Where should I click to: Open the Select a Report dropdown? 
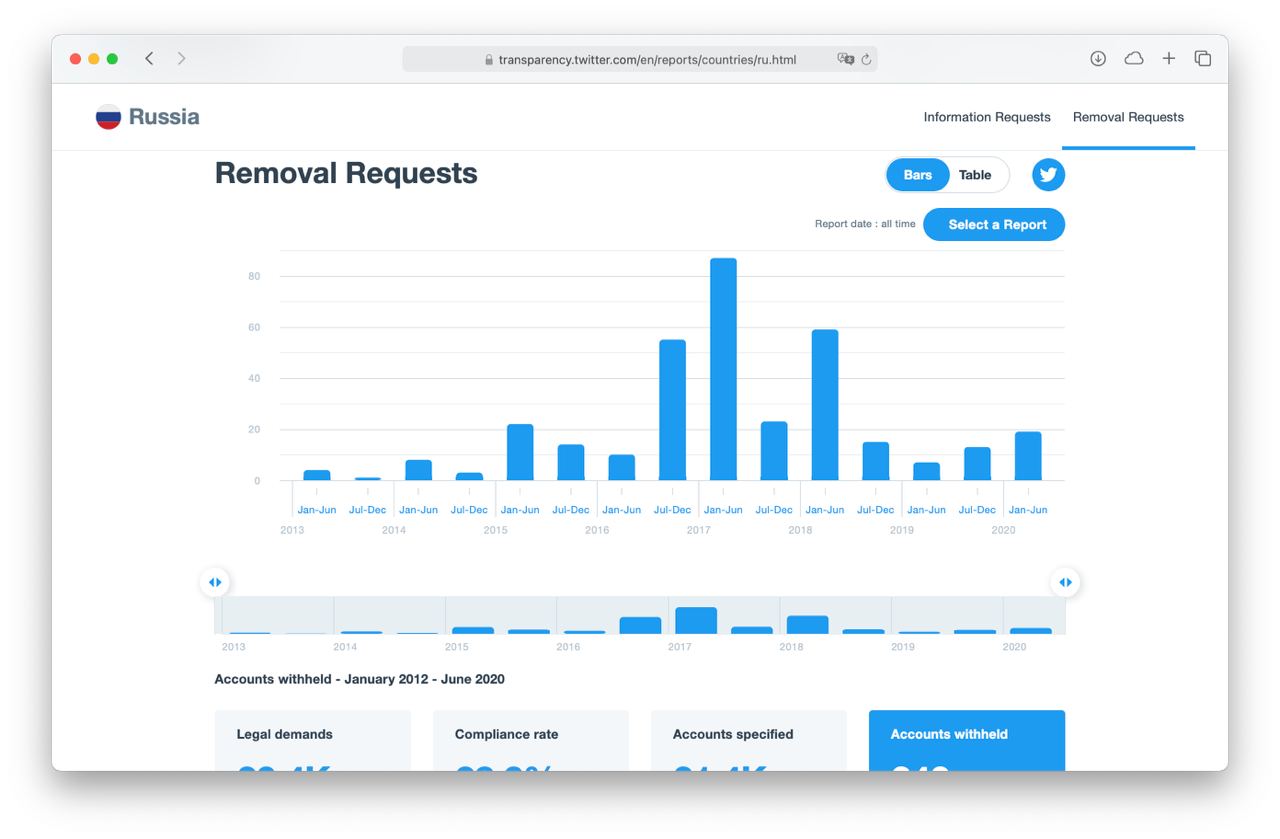pyautogui.click(x=994, y=224)
